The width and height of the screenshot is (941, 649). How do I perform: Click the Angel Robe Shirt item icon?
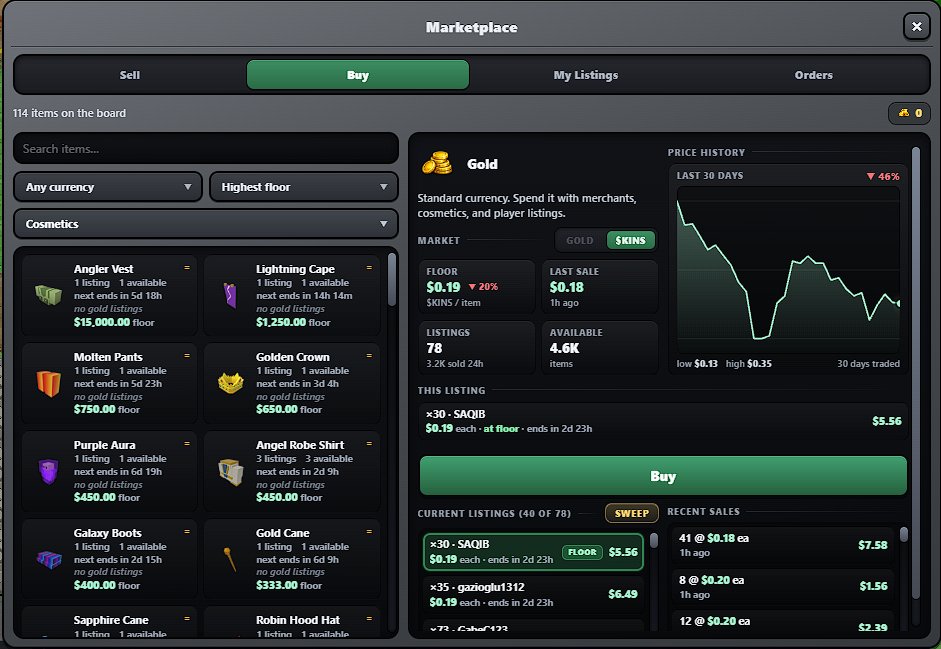pyautogui.click(x=230, y=471)
